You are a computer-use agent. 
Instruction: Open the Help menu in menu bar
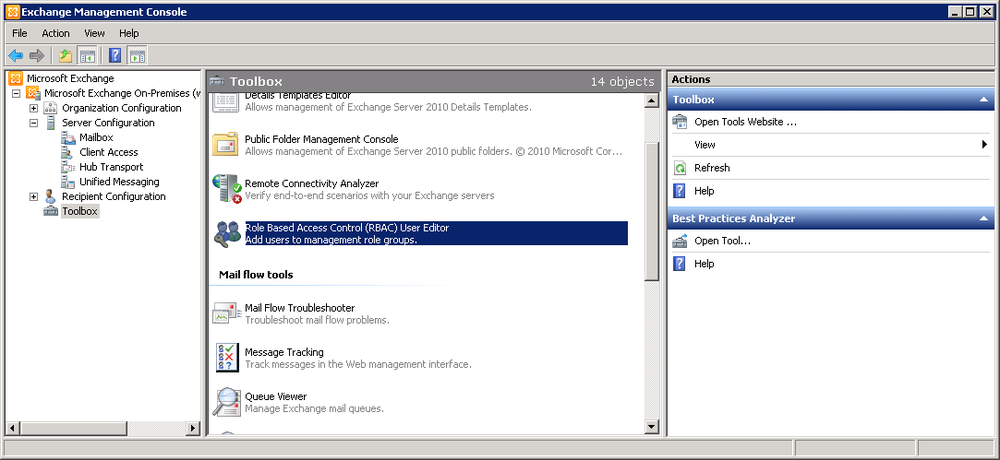pos(129,33)
